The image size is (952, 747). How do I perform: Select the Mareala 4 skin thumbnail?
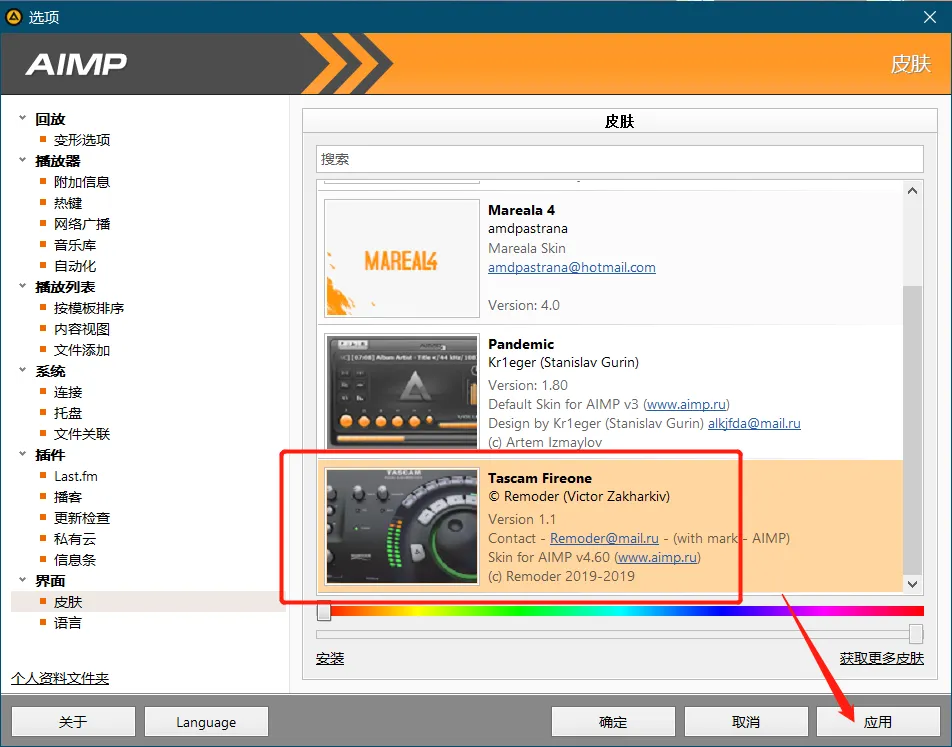tap(402, 258)
